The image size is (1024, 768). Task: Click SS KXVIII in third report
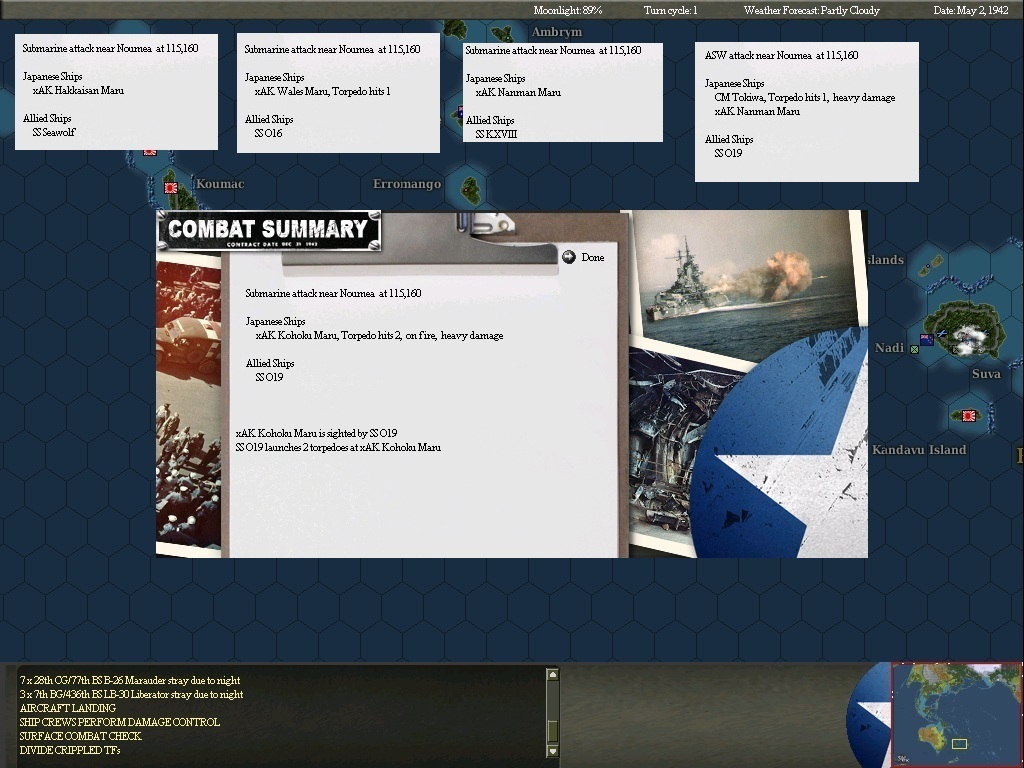(496, 134)
